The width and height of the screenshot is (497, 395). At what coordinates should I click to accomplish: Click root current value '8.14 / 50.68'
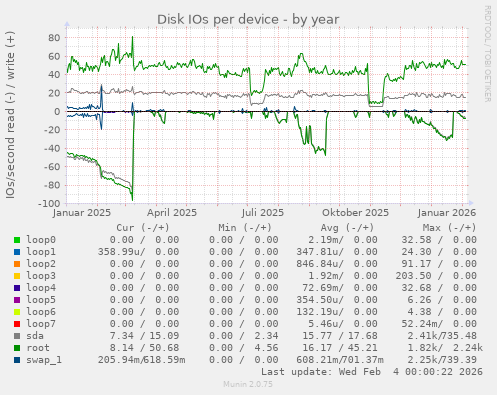click(x=144, y=348)
